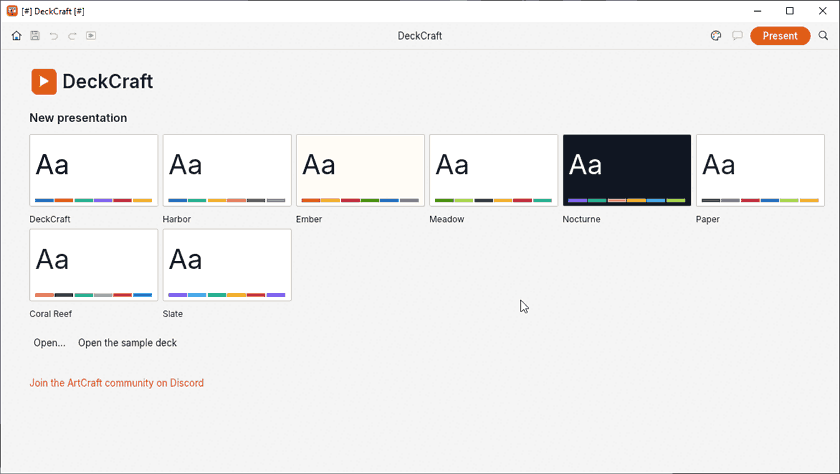
Task: Click the Redo arrow icon
Action: (72, 36)
